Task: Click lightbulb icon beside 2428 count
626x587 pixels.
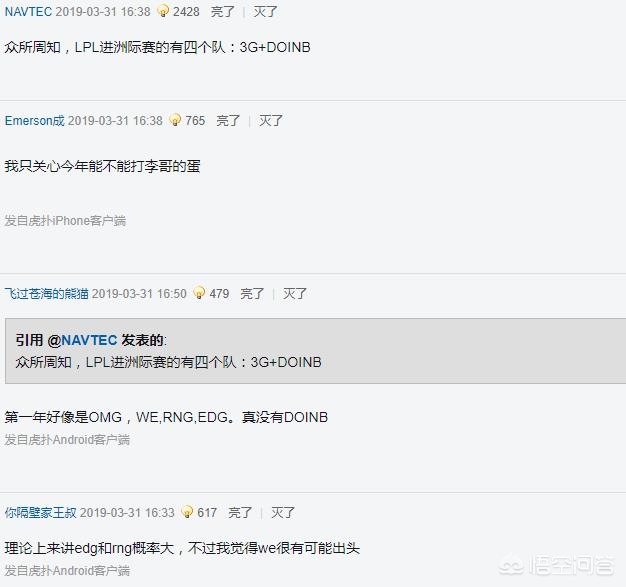Action: point(162,11)
